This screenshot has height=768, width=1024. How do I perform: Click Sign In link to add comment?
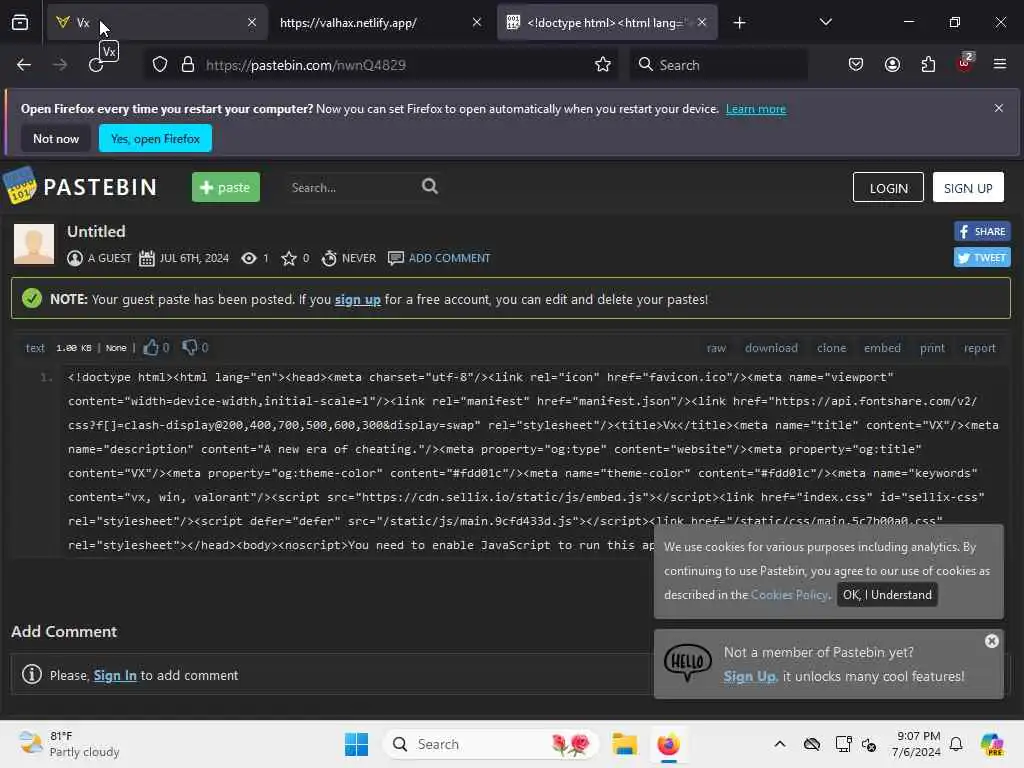pos(115,675)
